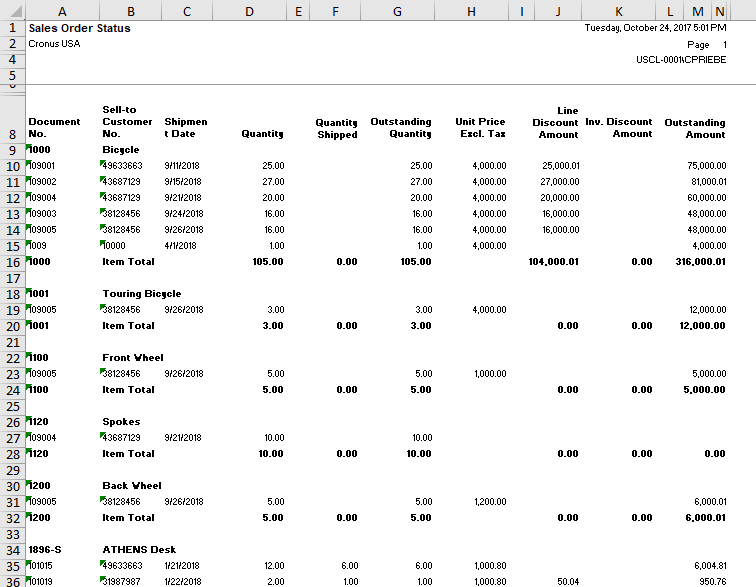The image size is (756, 587).
Task: Select the Spokes item name cell
Action: pos(120,422)
